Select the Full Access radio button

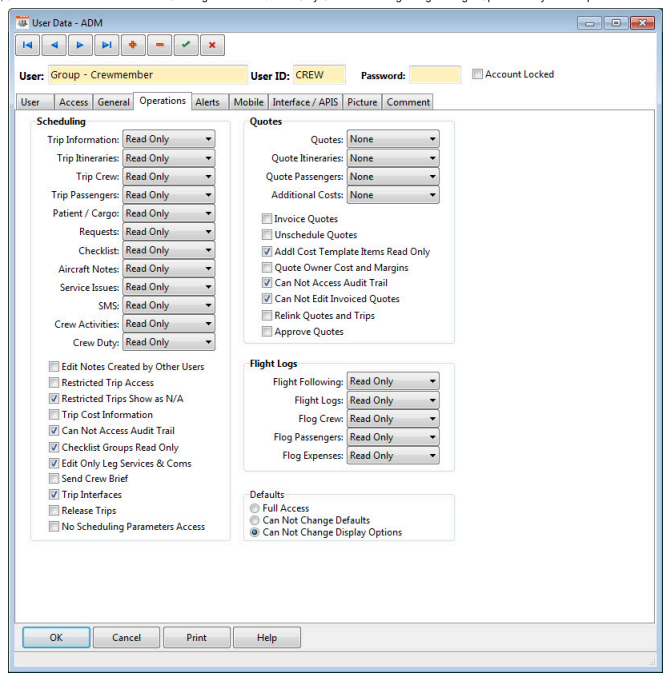(x=256, y=508)
